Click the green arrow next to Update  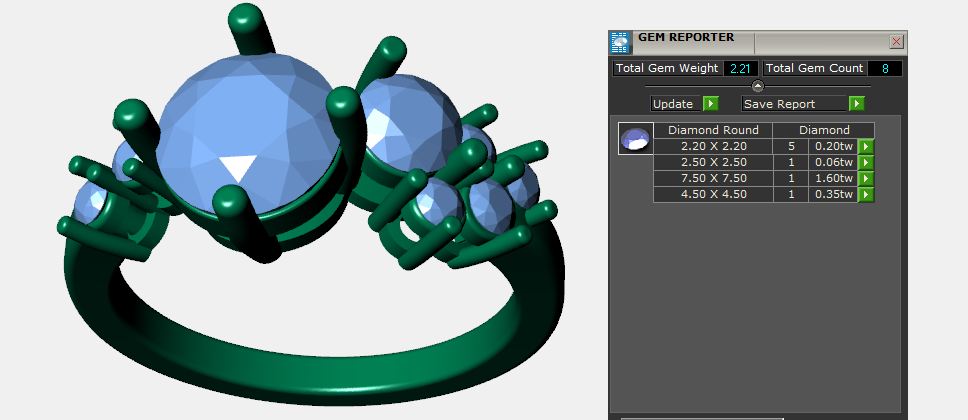pyautogui.click(x=711, y=104)
